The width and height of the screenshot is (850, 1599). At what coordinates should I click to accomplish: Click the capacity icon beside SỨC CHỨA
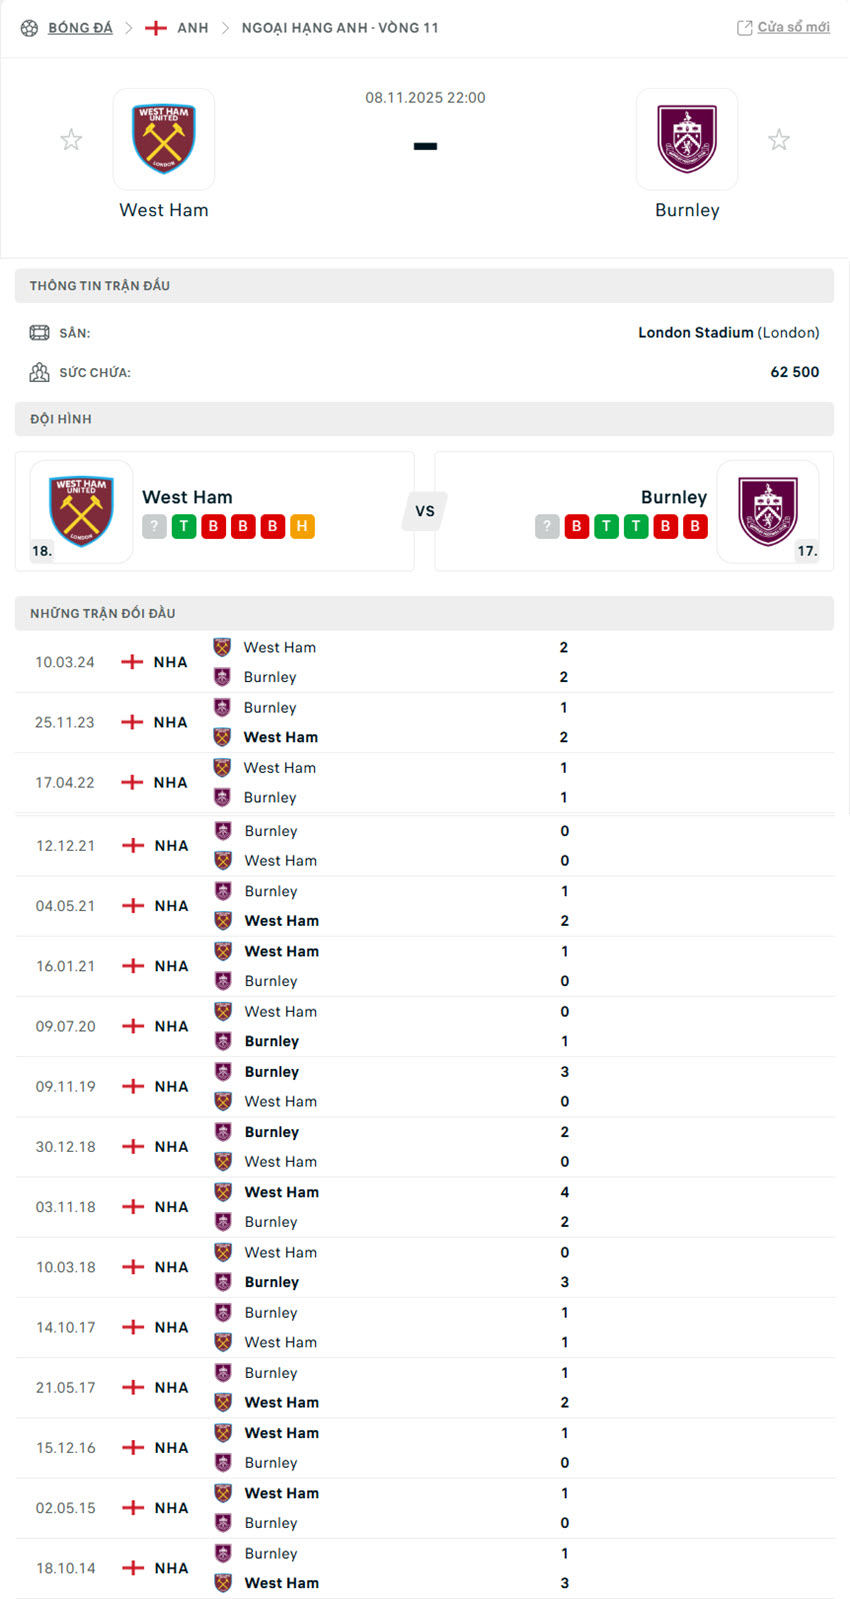(40, 371)
